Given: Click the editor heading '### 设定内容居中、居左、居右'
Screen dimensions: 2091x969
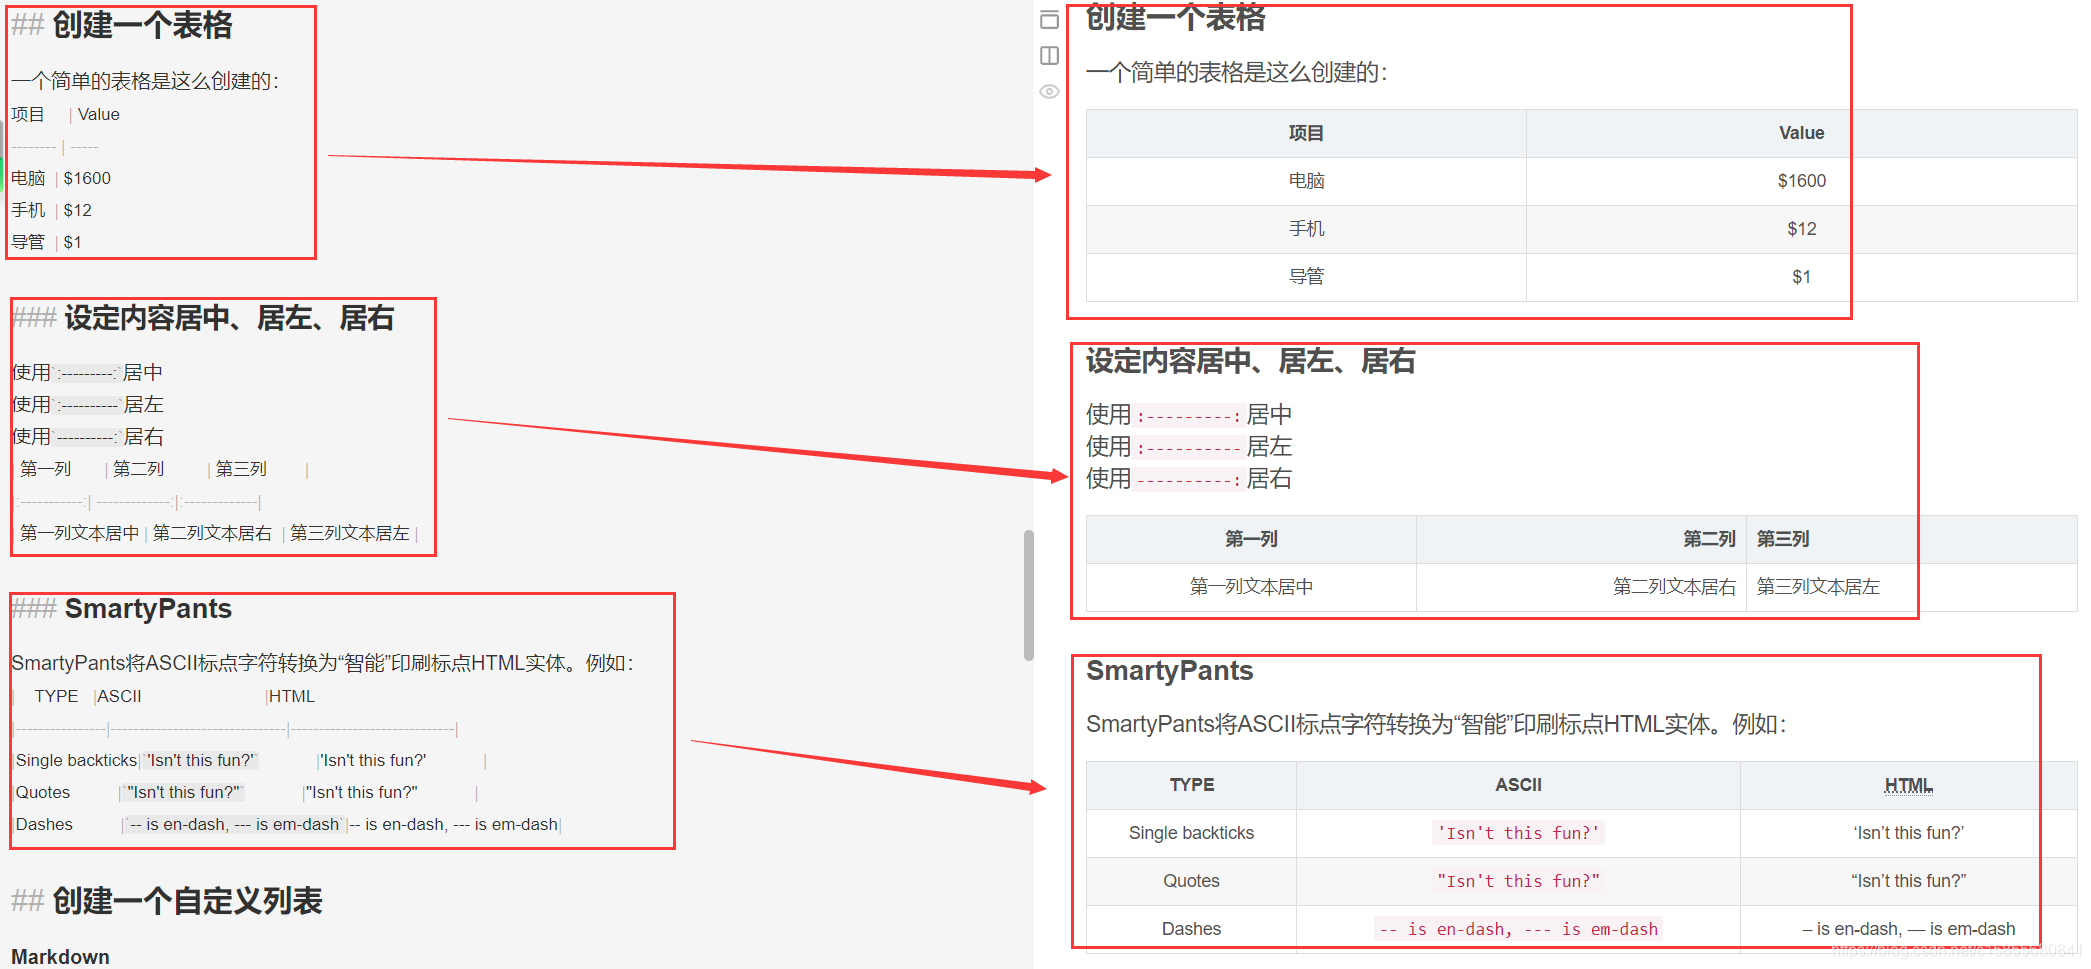Looking at the screenshot, I should [x=203, y=318].
